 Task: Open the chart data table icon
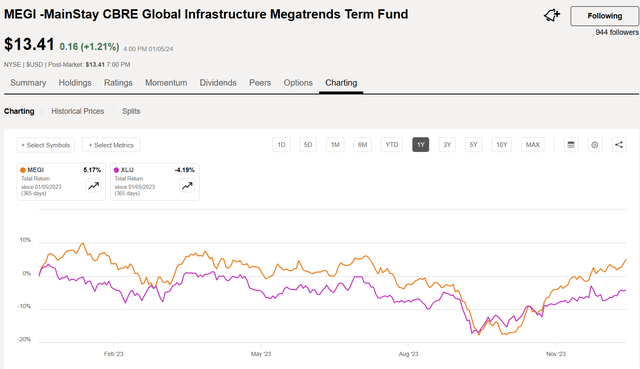click(571, 144)
